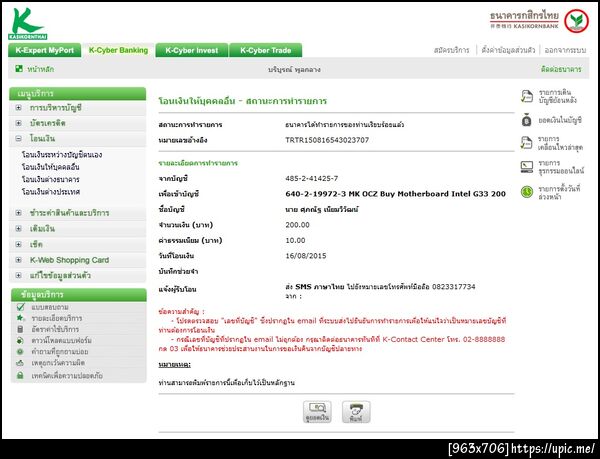Click อัตราค่าใช้บริการ text link
600x459 pixels.
click(x=55, y=329)
